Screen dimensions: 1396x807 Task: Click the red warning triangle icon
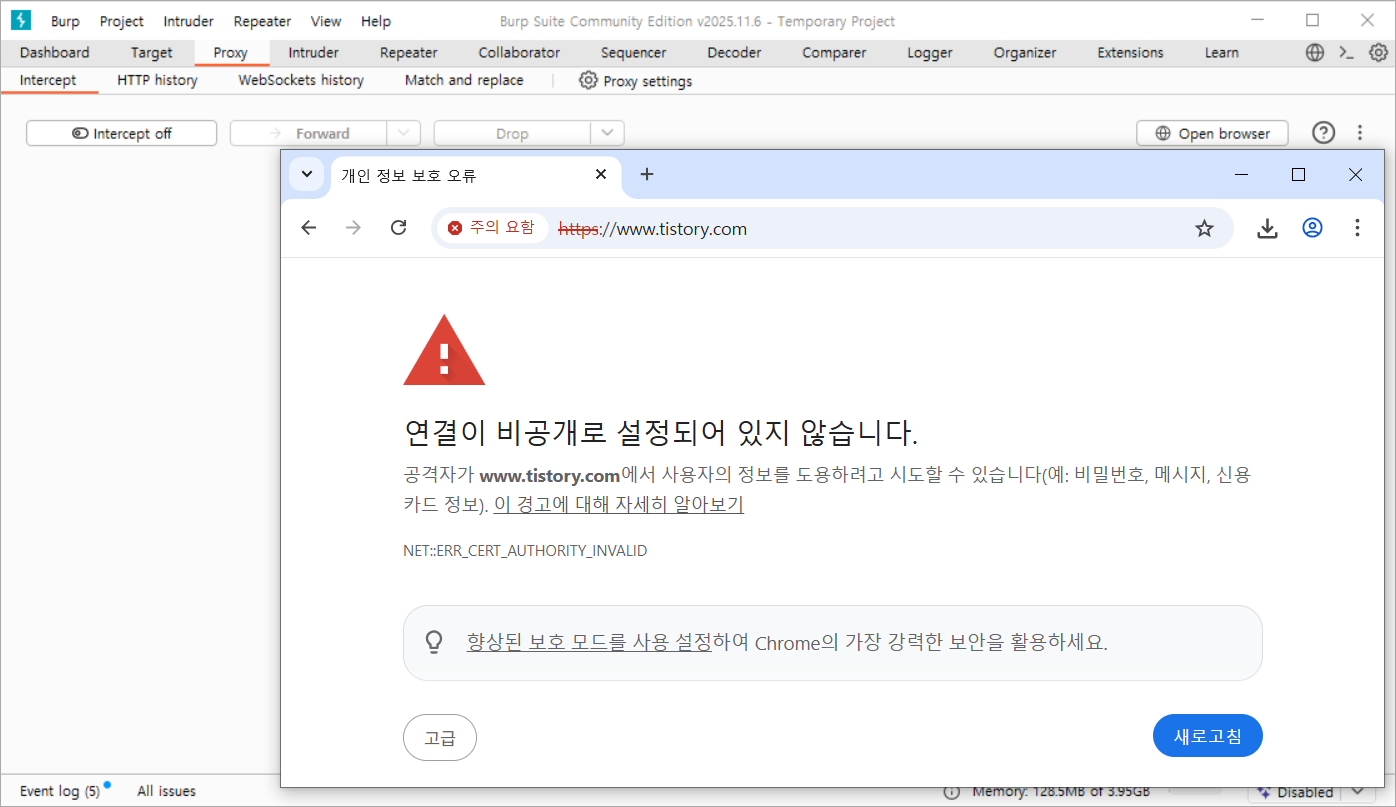pyautogui.click(x=444, y=350)
